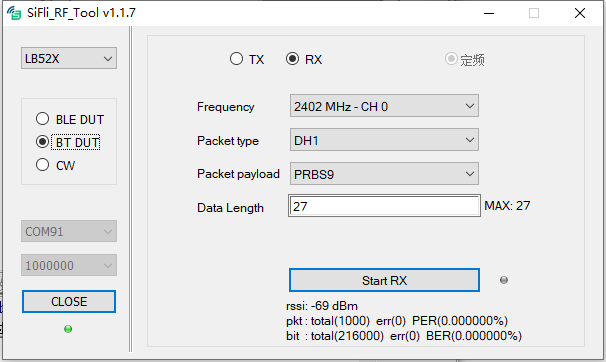The image size is (606, 362).
Task: Click the SiFli_RF_Tool v1.1.7 title text
Action: coord(81,13)
